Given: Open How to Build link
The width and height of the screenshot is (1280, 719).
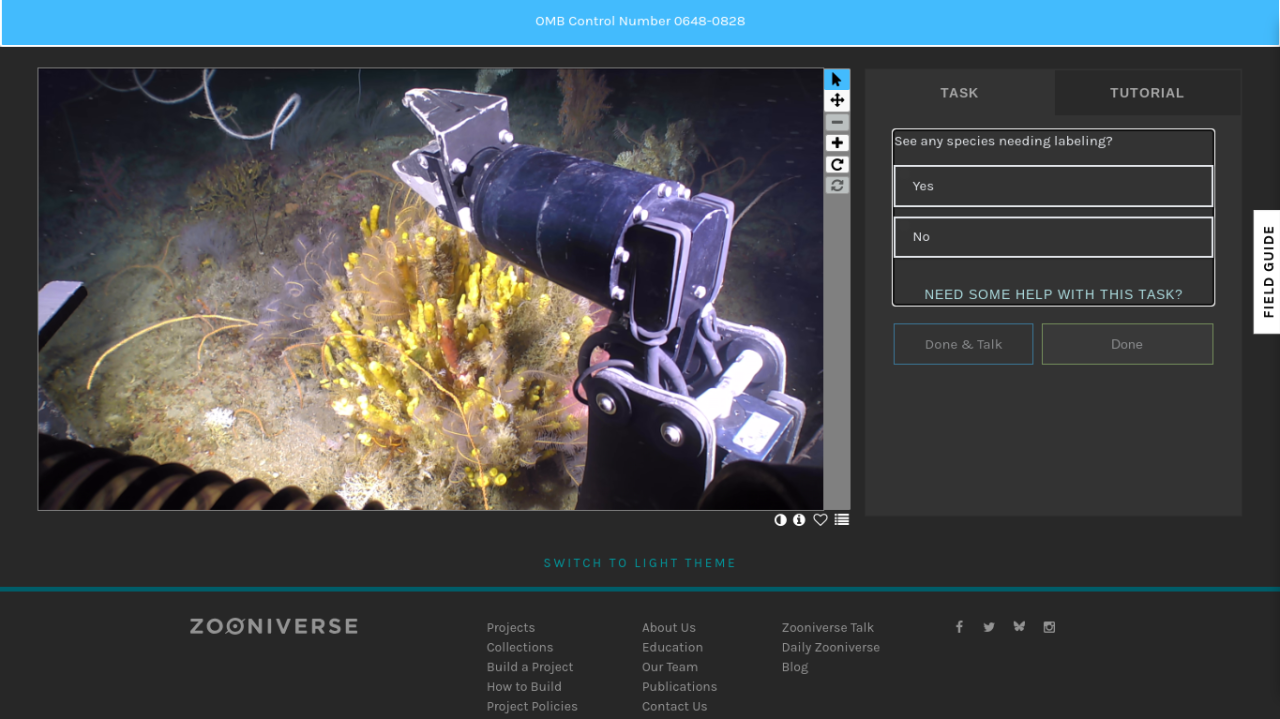Looking at the screenshot, I should point(524,686).
